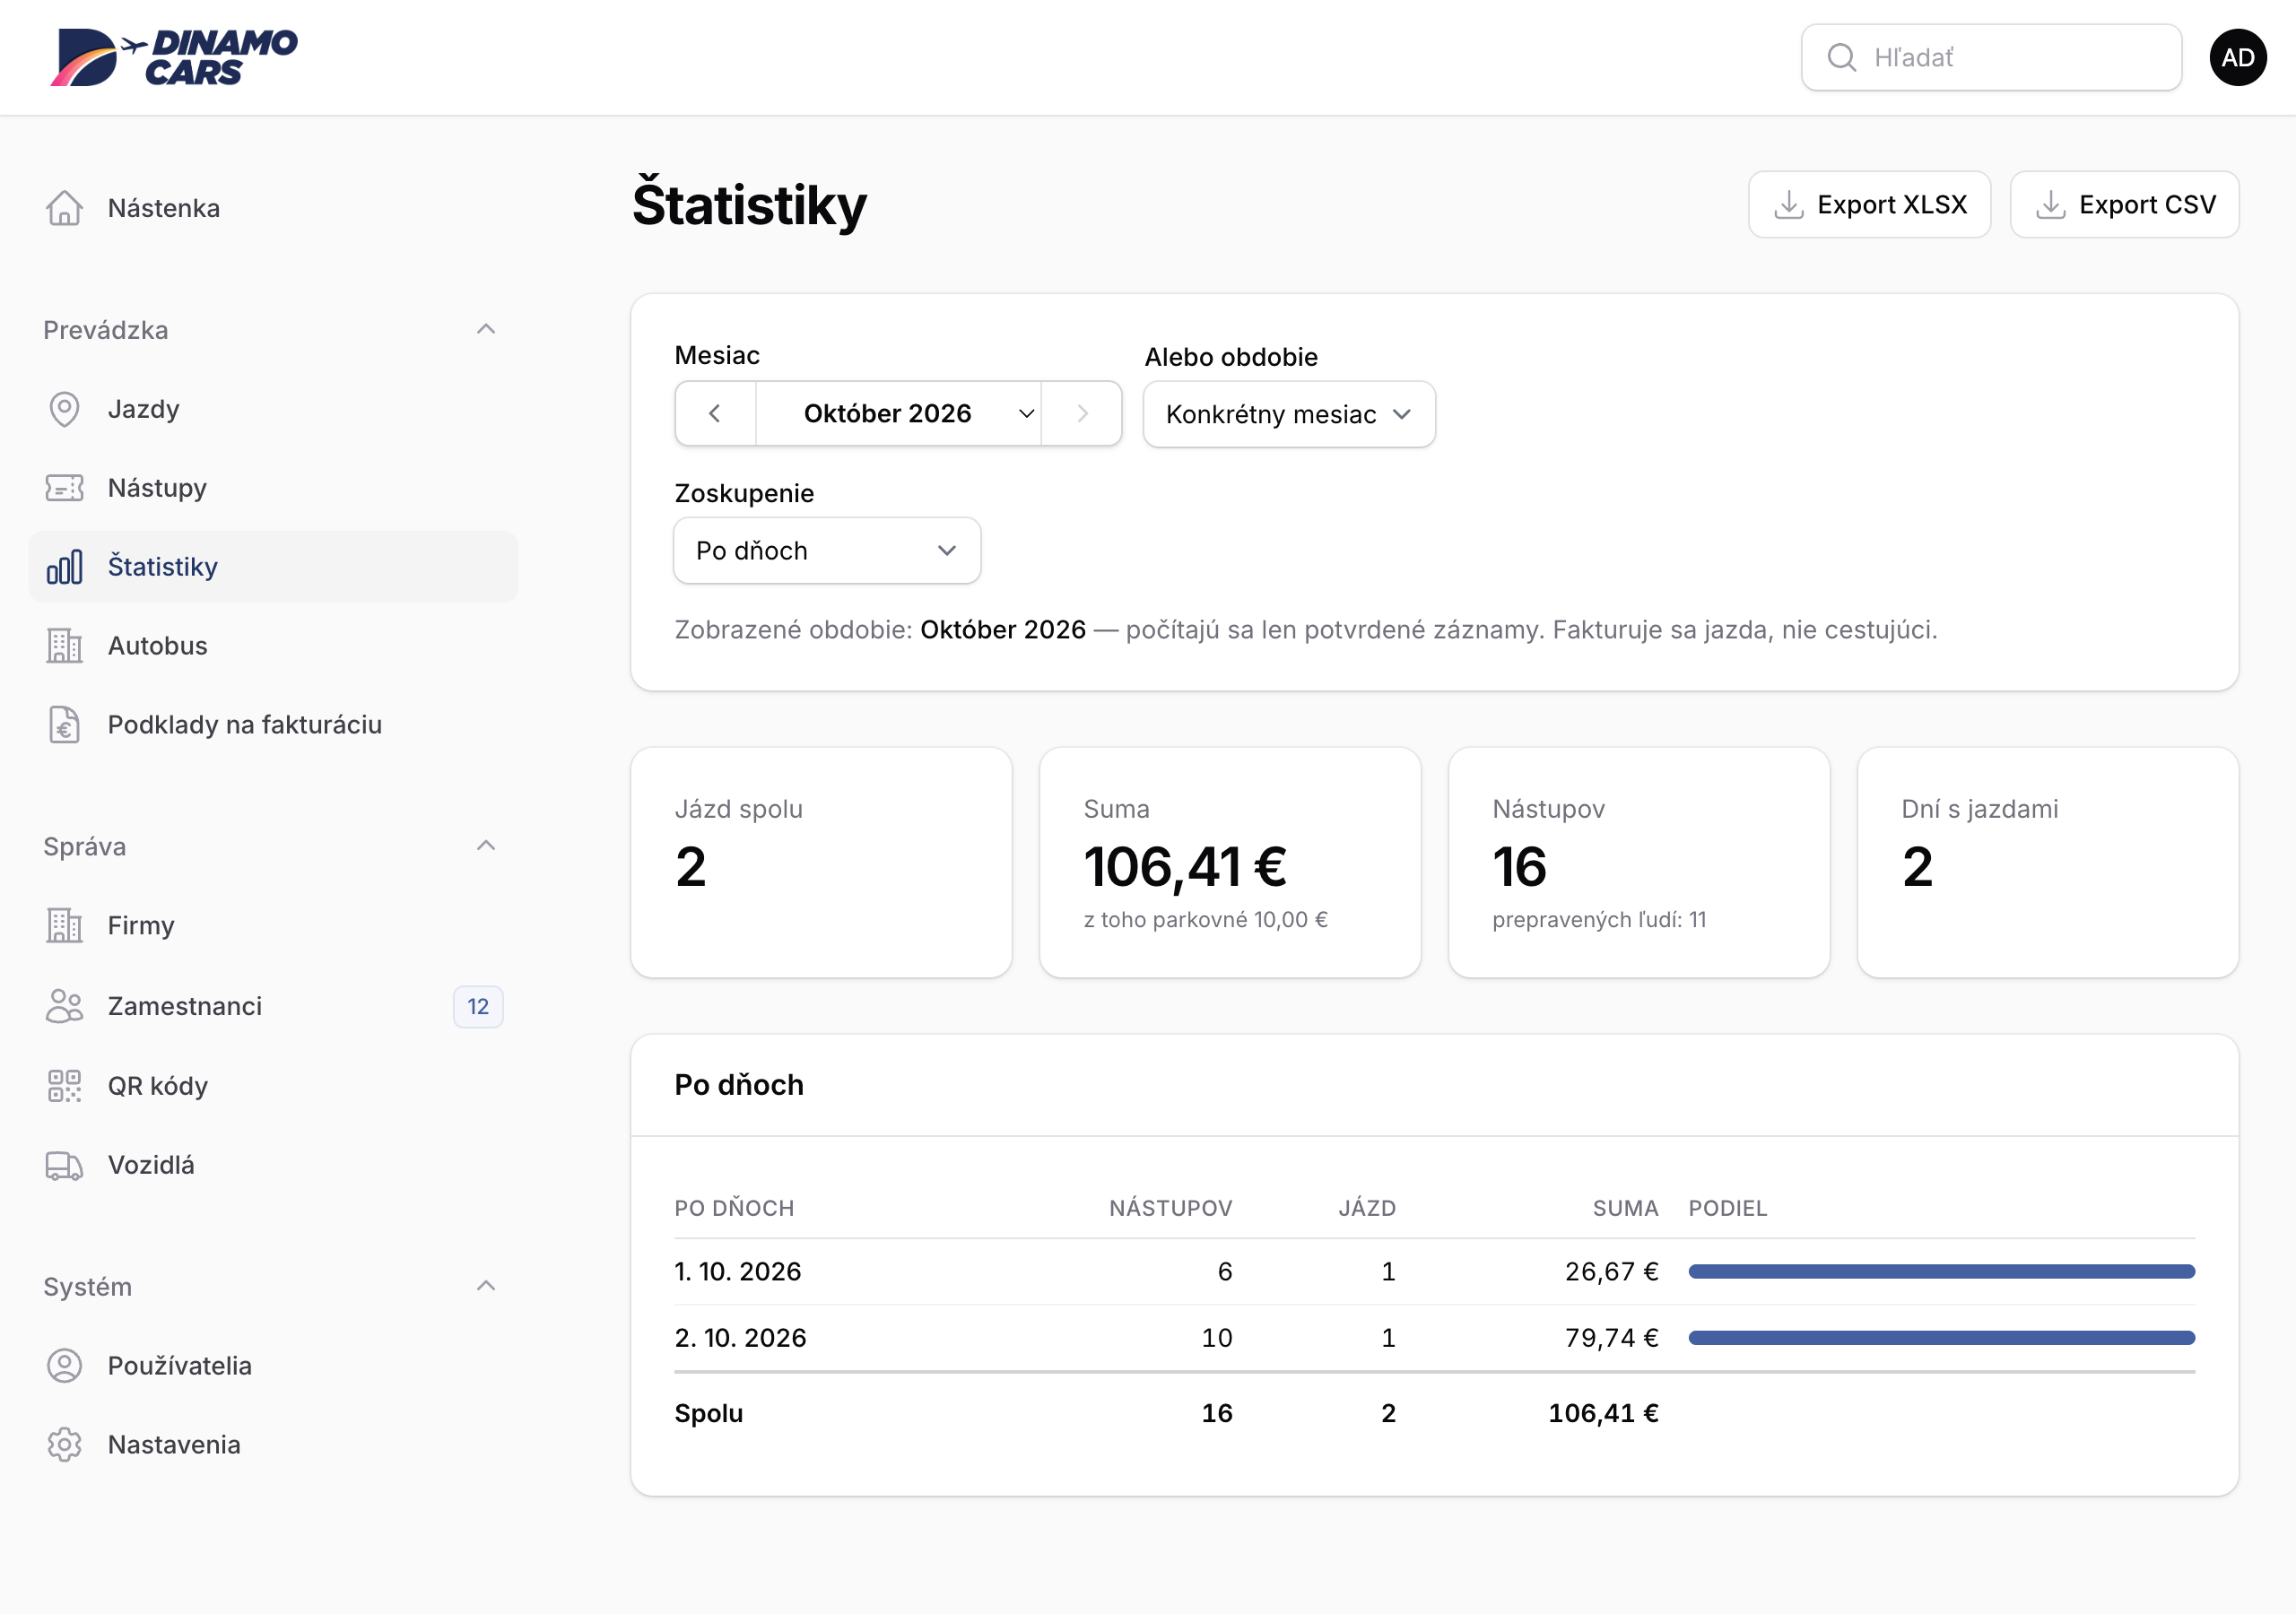Collapse the Prevádzka section
2296x1614 pixels.
(486, 329)
